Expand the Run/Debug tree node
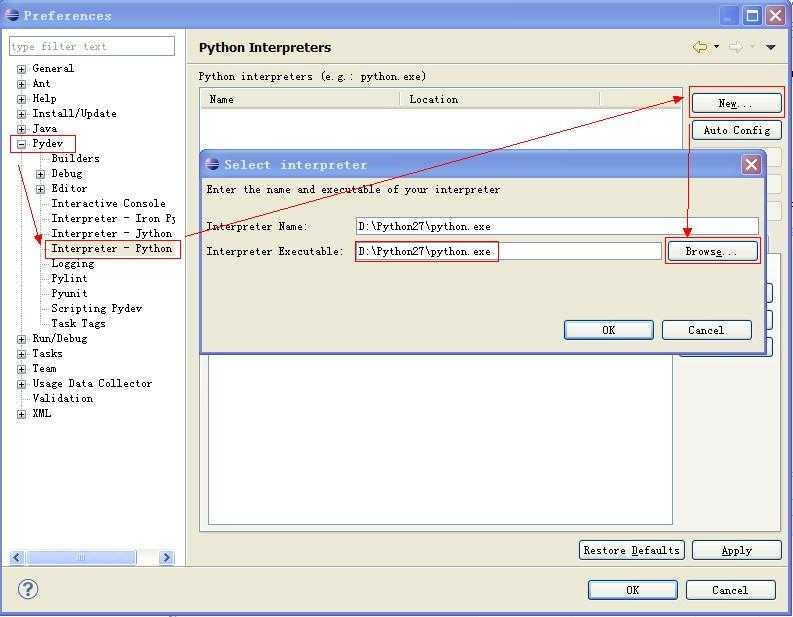 21,339
